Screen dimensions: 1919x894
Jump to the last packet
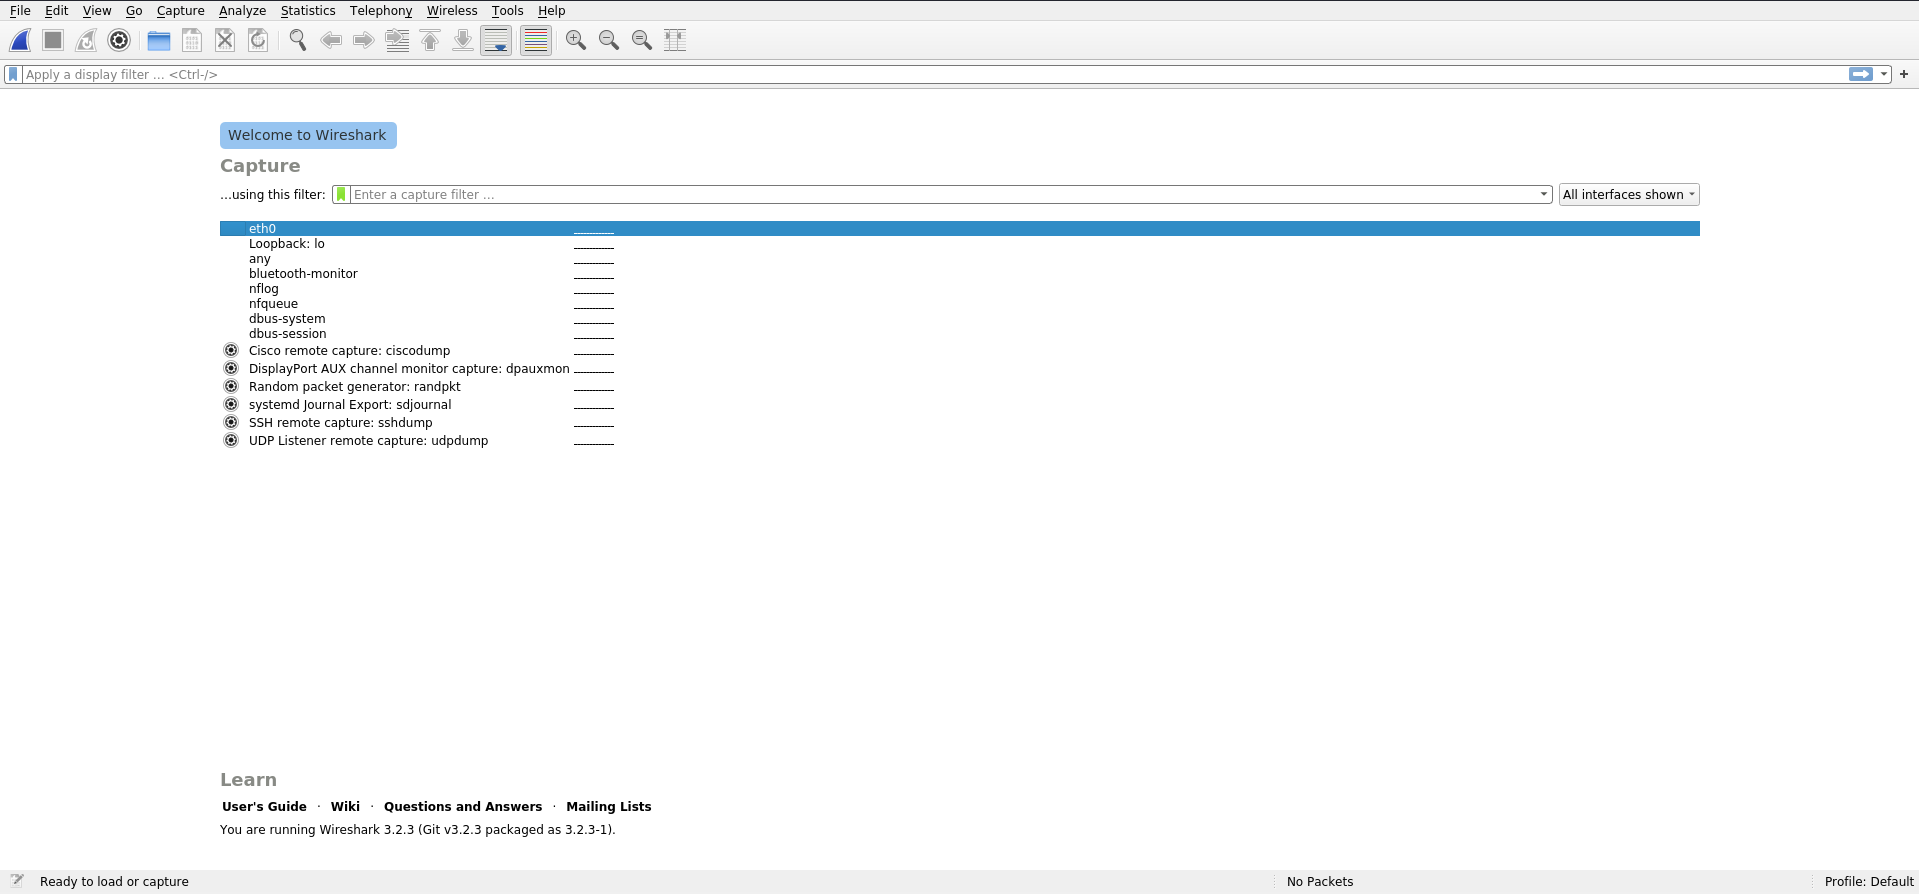tap(463, 40)
